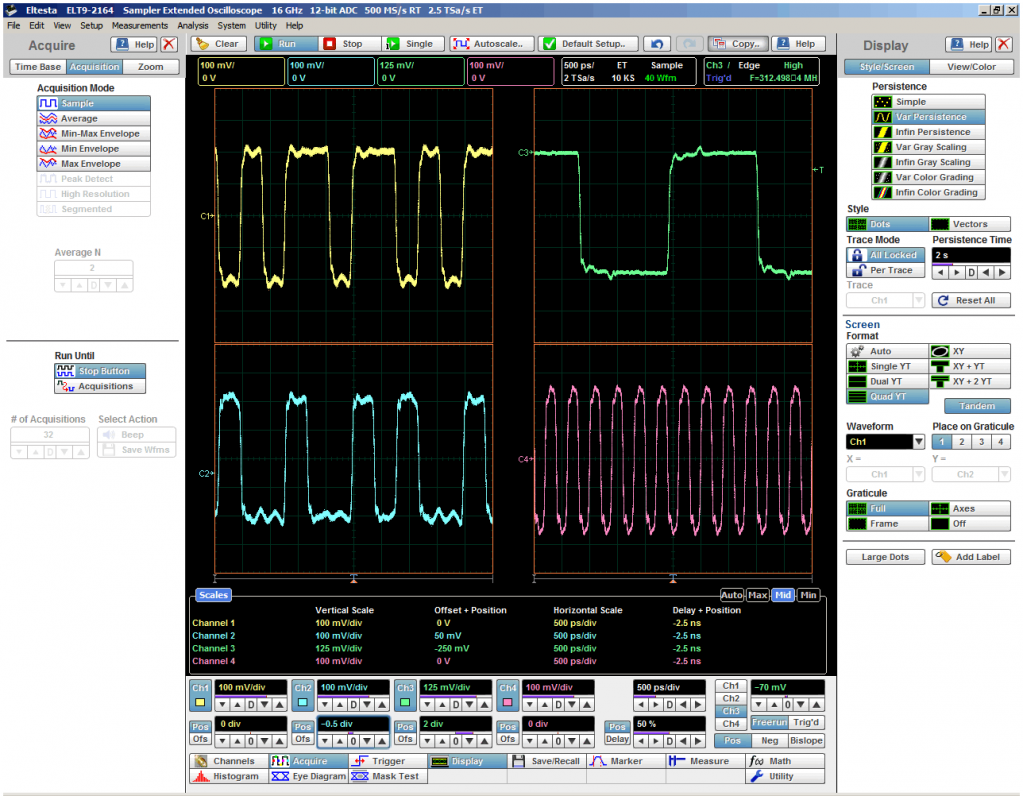1023x796 pixels.
Task: Click the undo arrow icon in toolbar
Action: click(656, 44)
